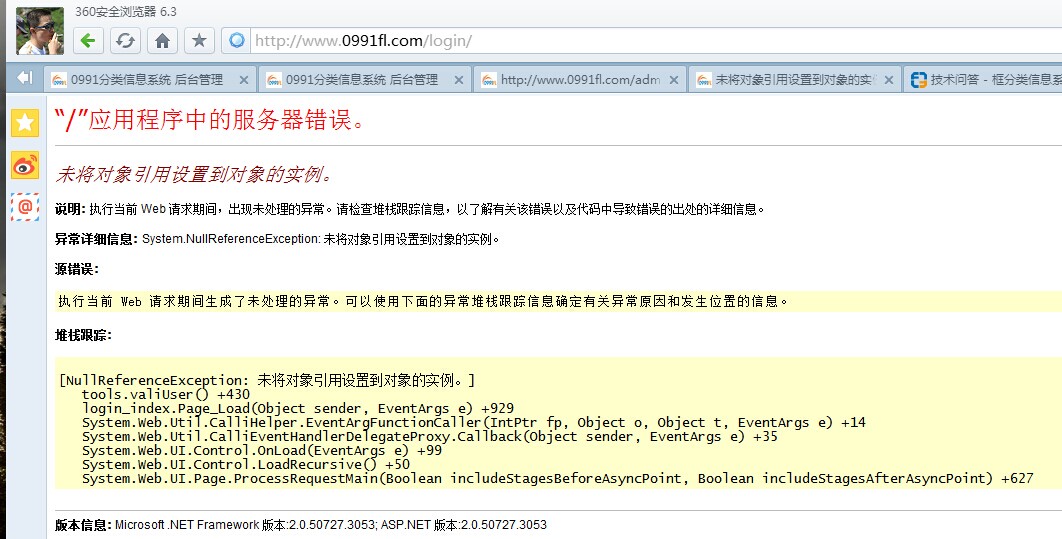This screenshot has width=1062, height=539.
Task: Open the favorites star in the sidebar
Action: tap(24, 122)
